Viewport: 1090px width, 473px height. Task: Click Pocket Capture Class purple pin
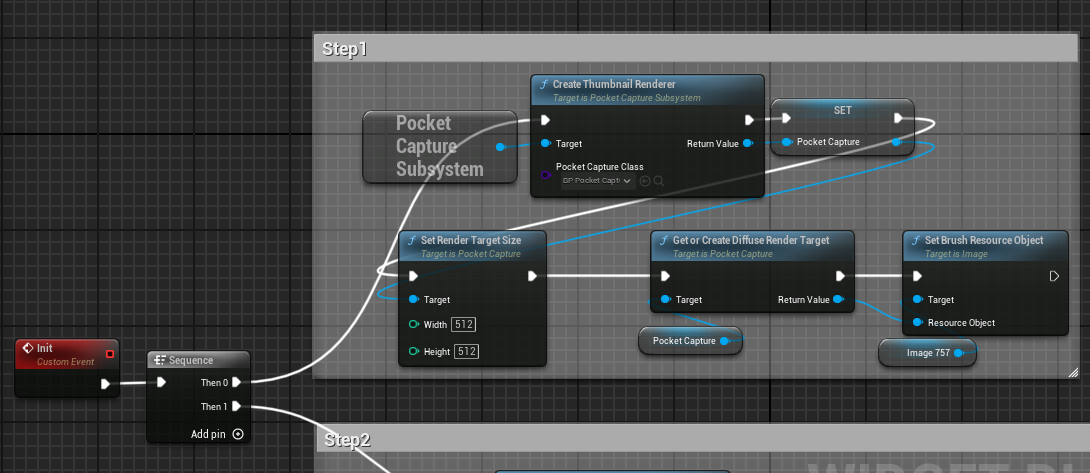point(546,175)
